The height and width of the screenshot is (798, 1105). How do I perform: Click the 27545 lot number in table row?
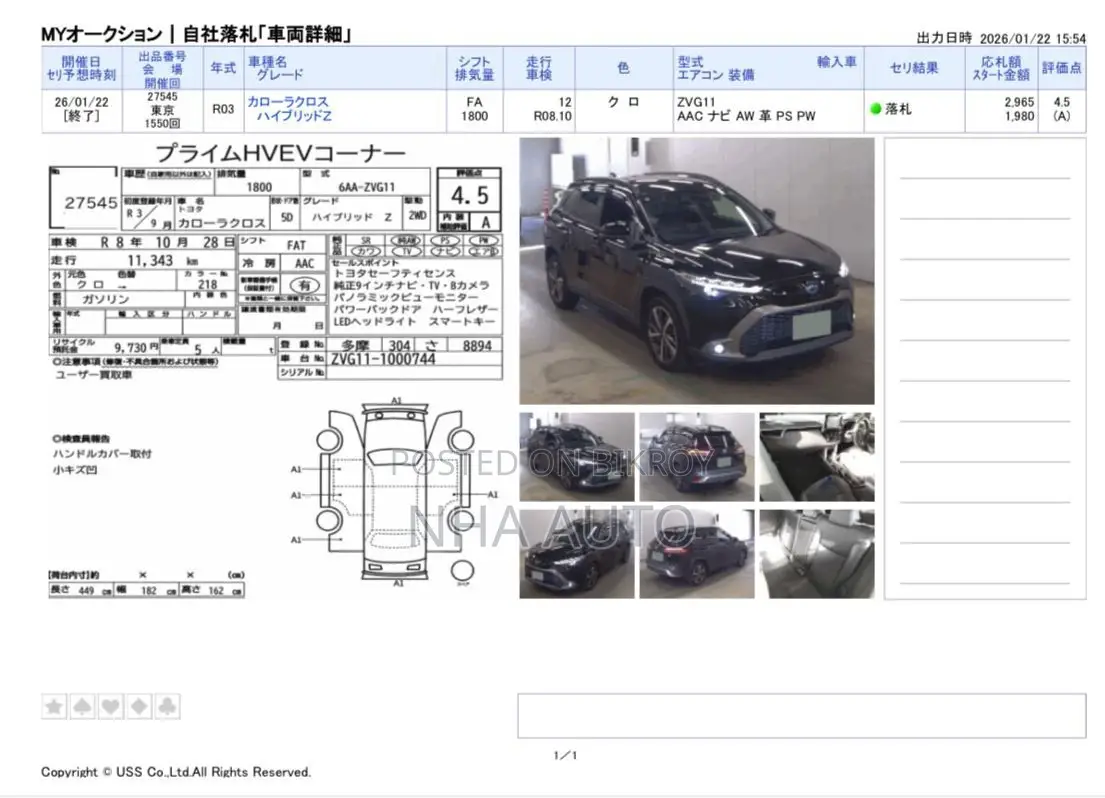(162, 97)
